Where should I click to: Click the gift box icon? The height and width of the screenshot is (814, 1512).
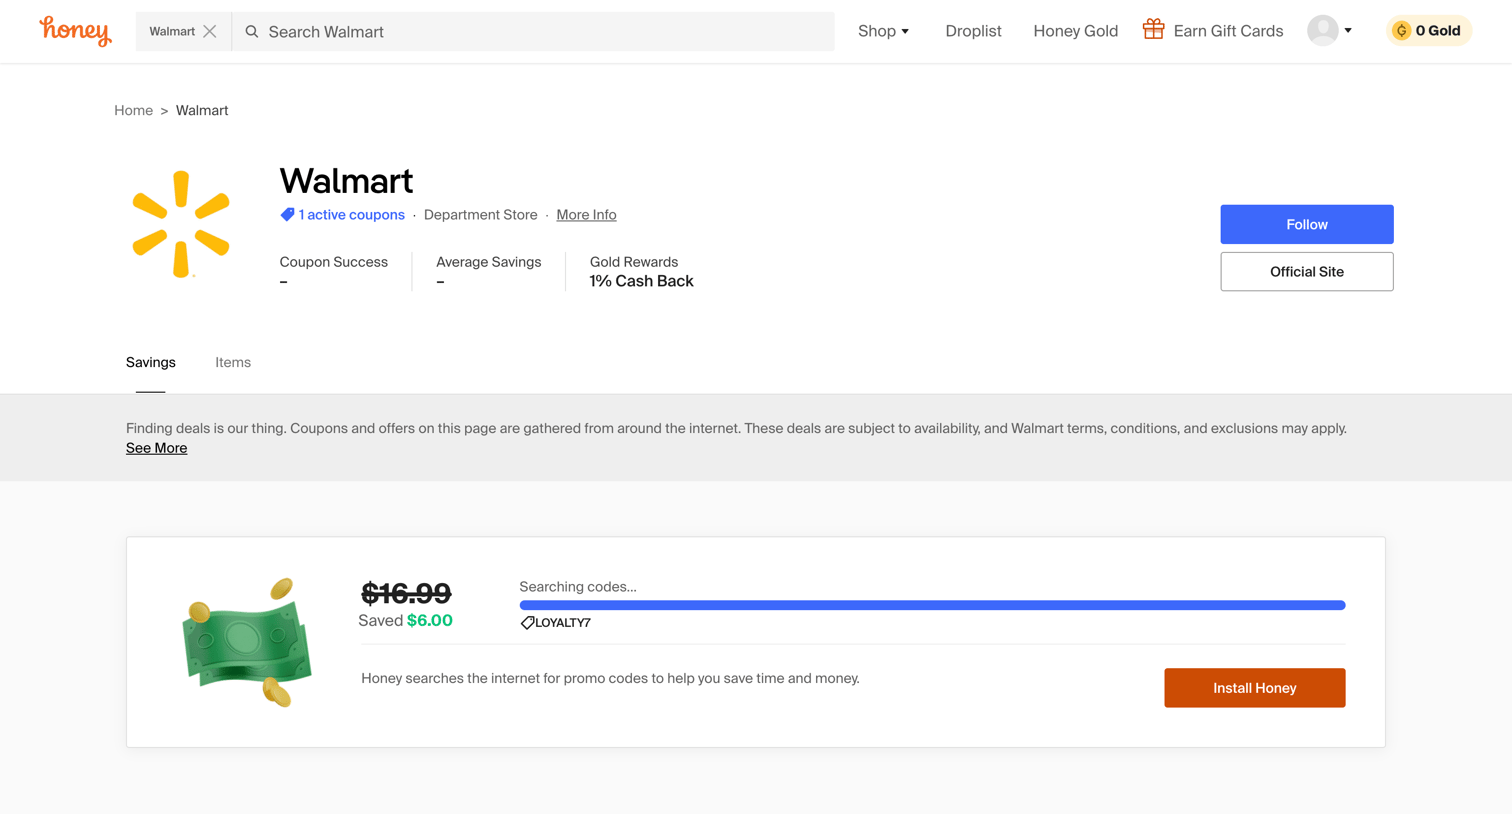point(1154,30)
